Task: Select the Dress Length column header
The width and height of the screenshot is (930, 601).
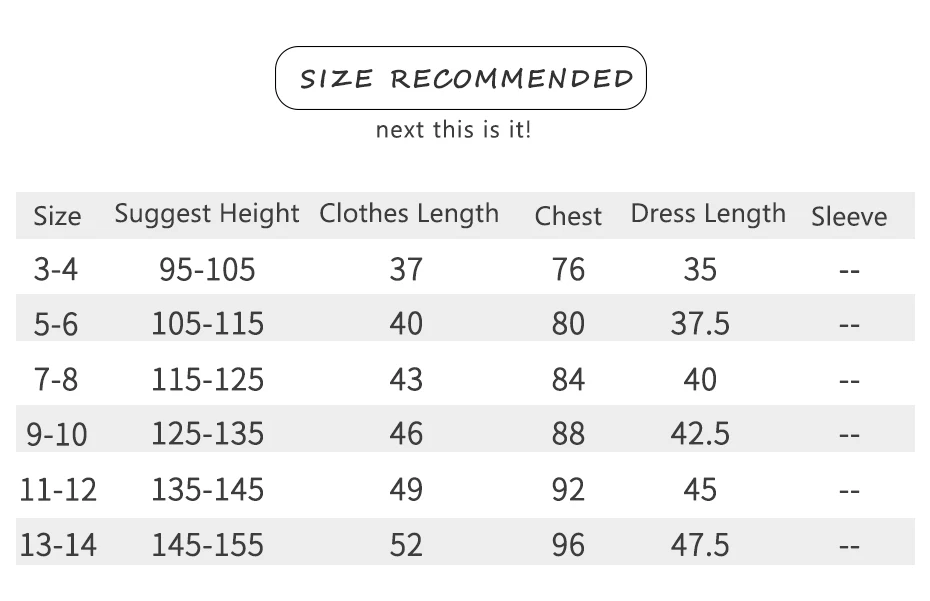Action: 708,214
